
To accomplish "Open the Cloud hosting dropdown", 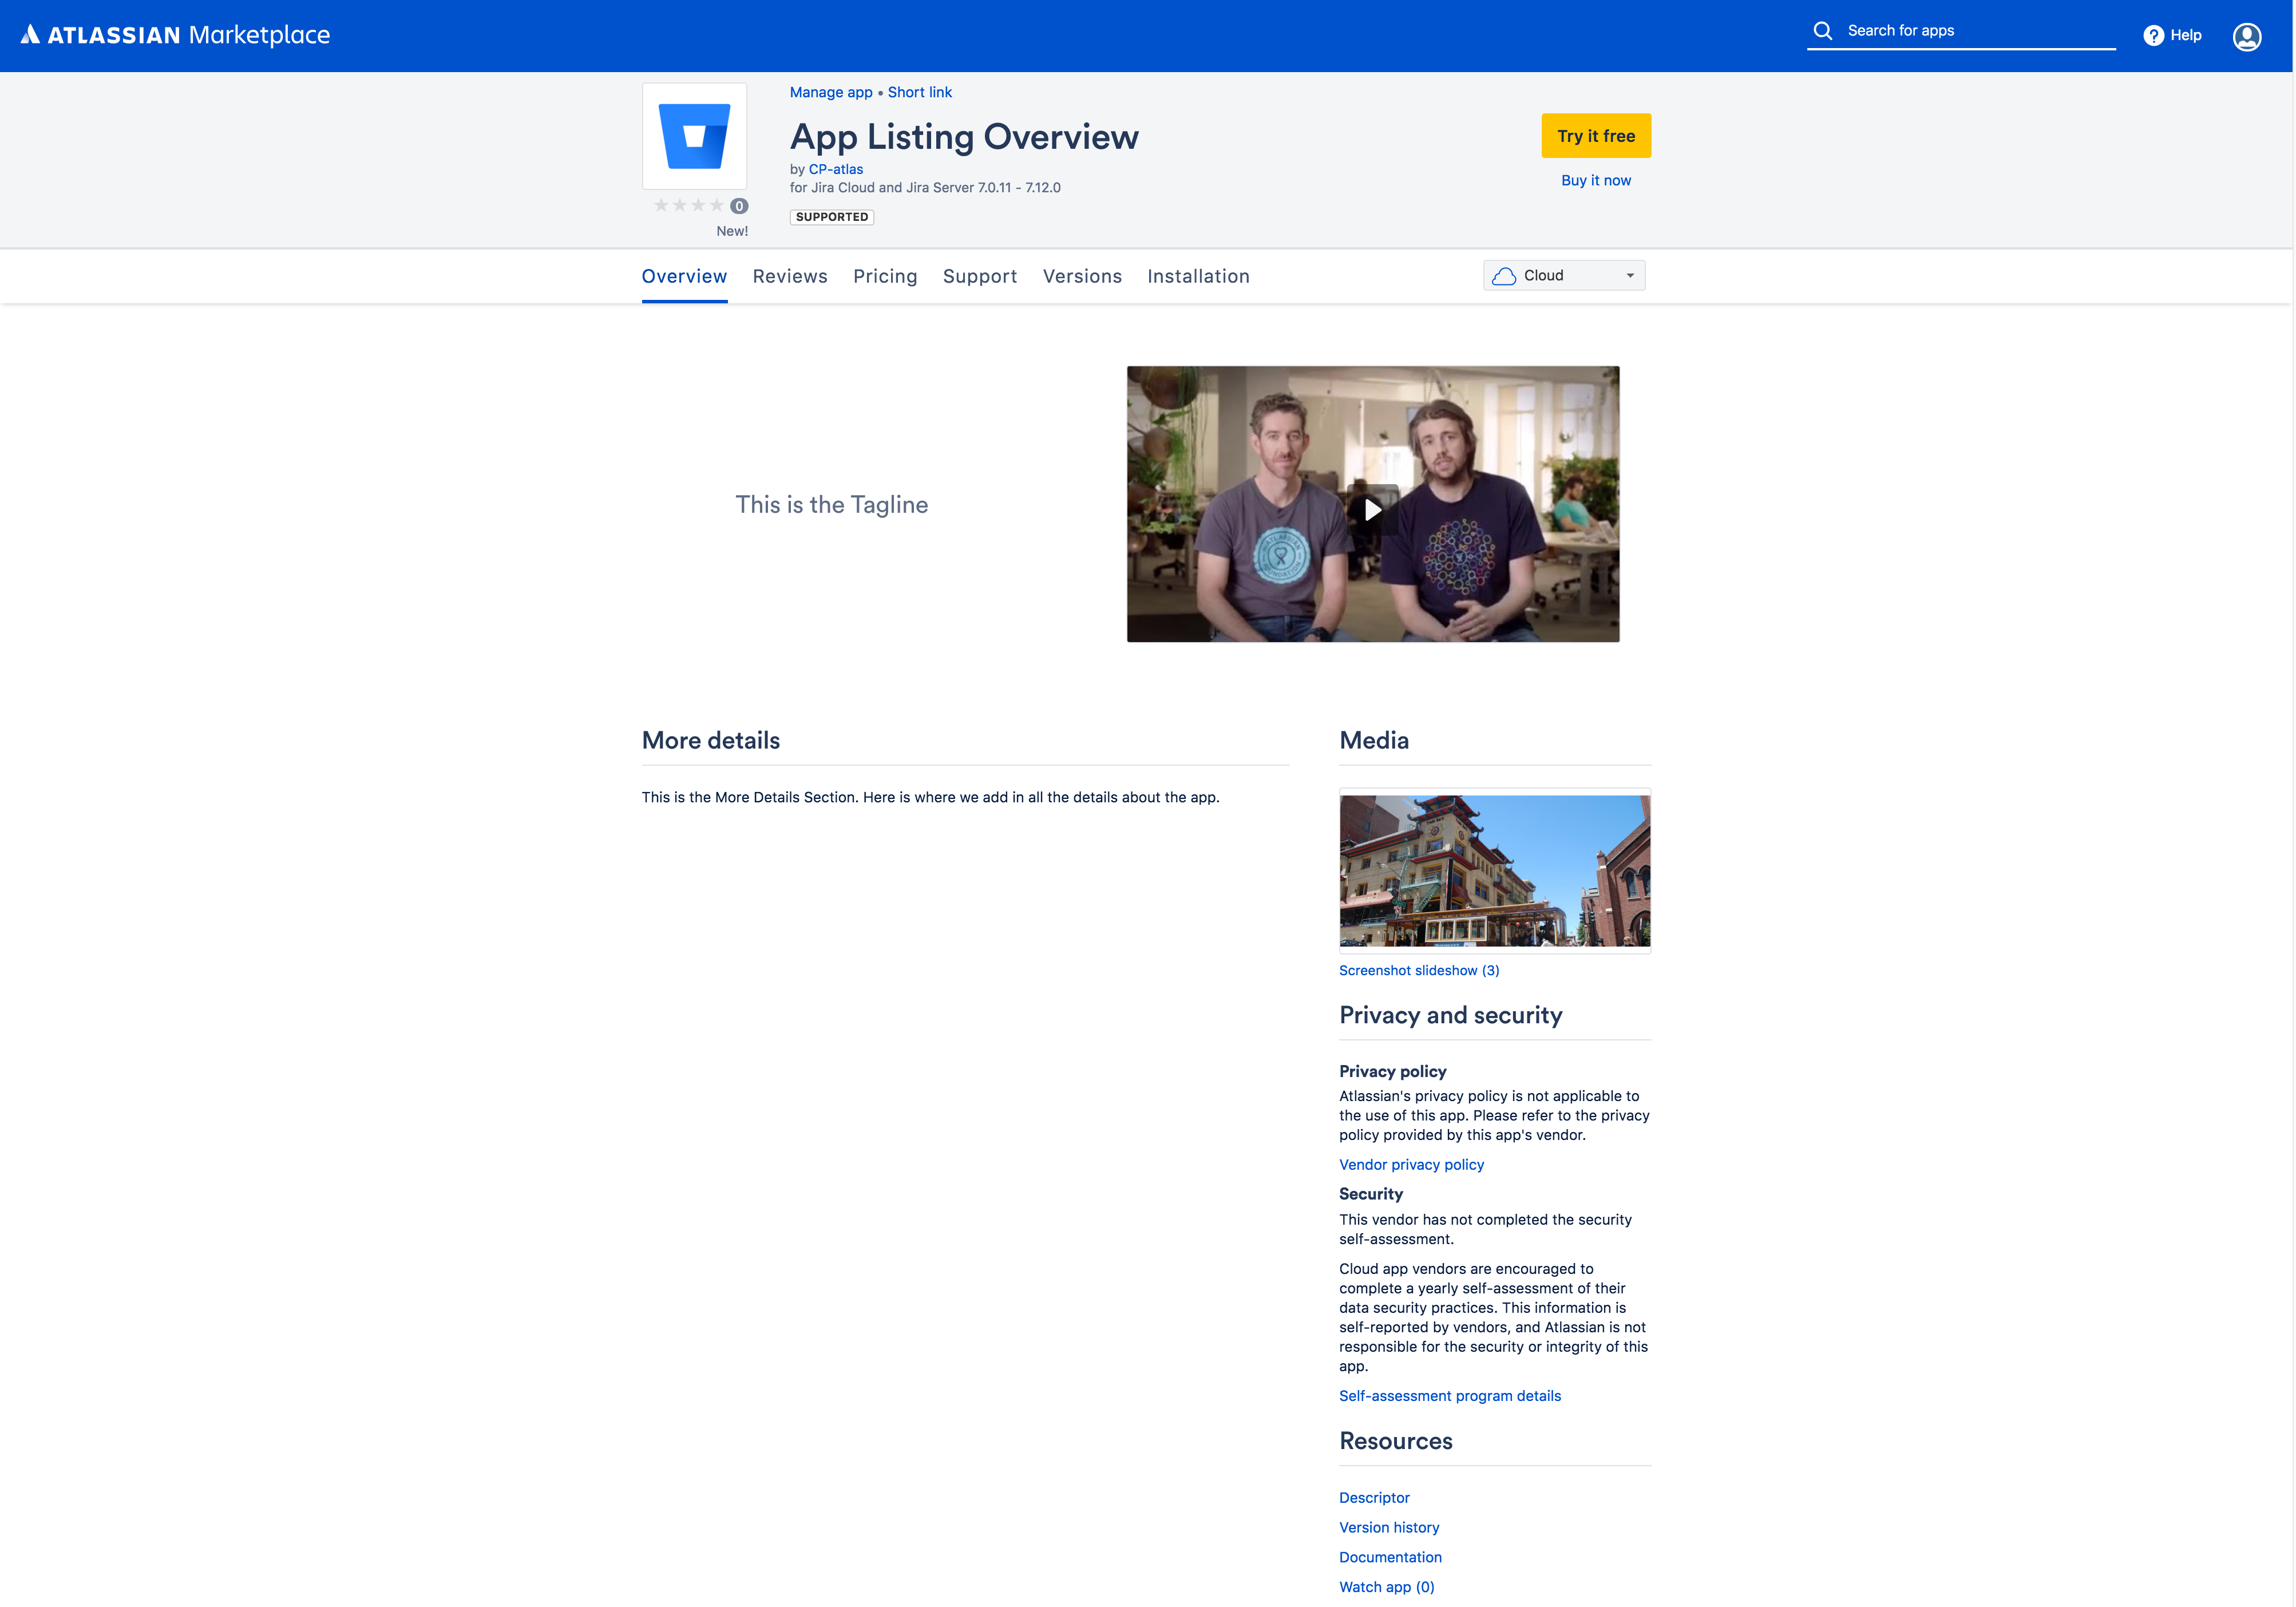I will 1563,275.
